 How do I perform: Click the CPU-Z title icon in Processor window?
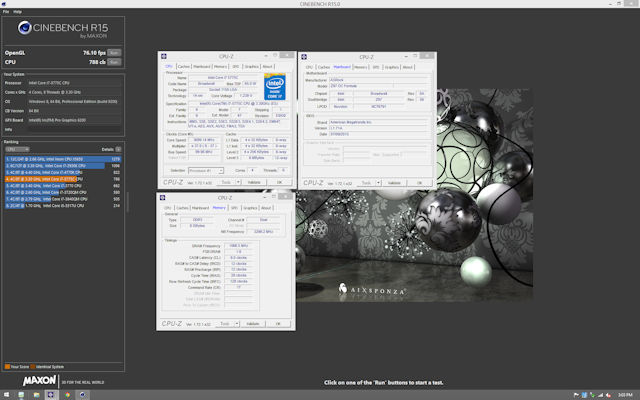pyautogui.click(x=164, y=56)
